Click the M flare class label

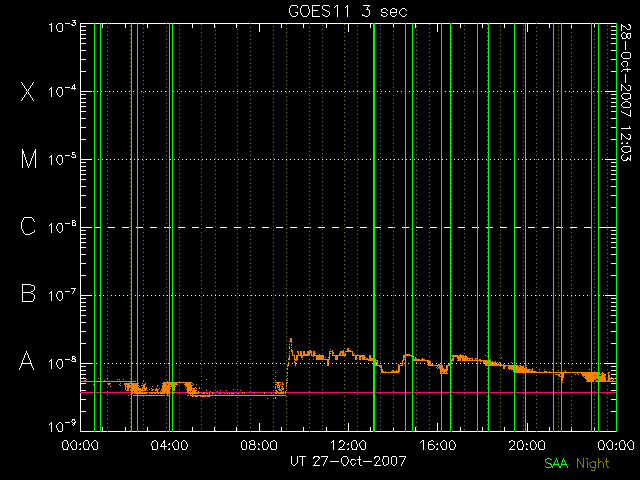coord(29,159)
